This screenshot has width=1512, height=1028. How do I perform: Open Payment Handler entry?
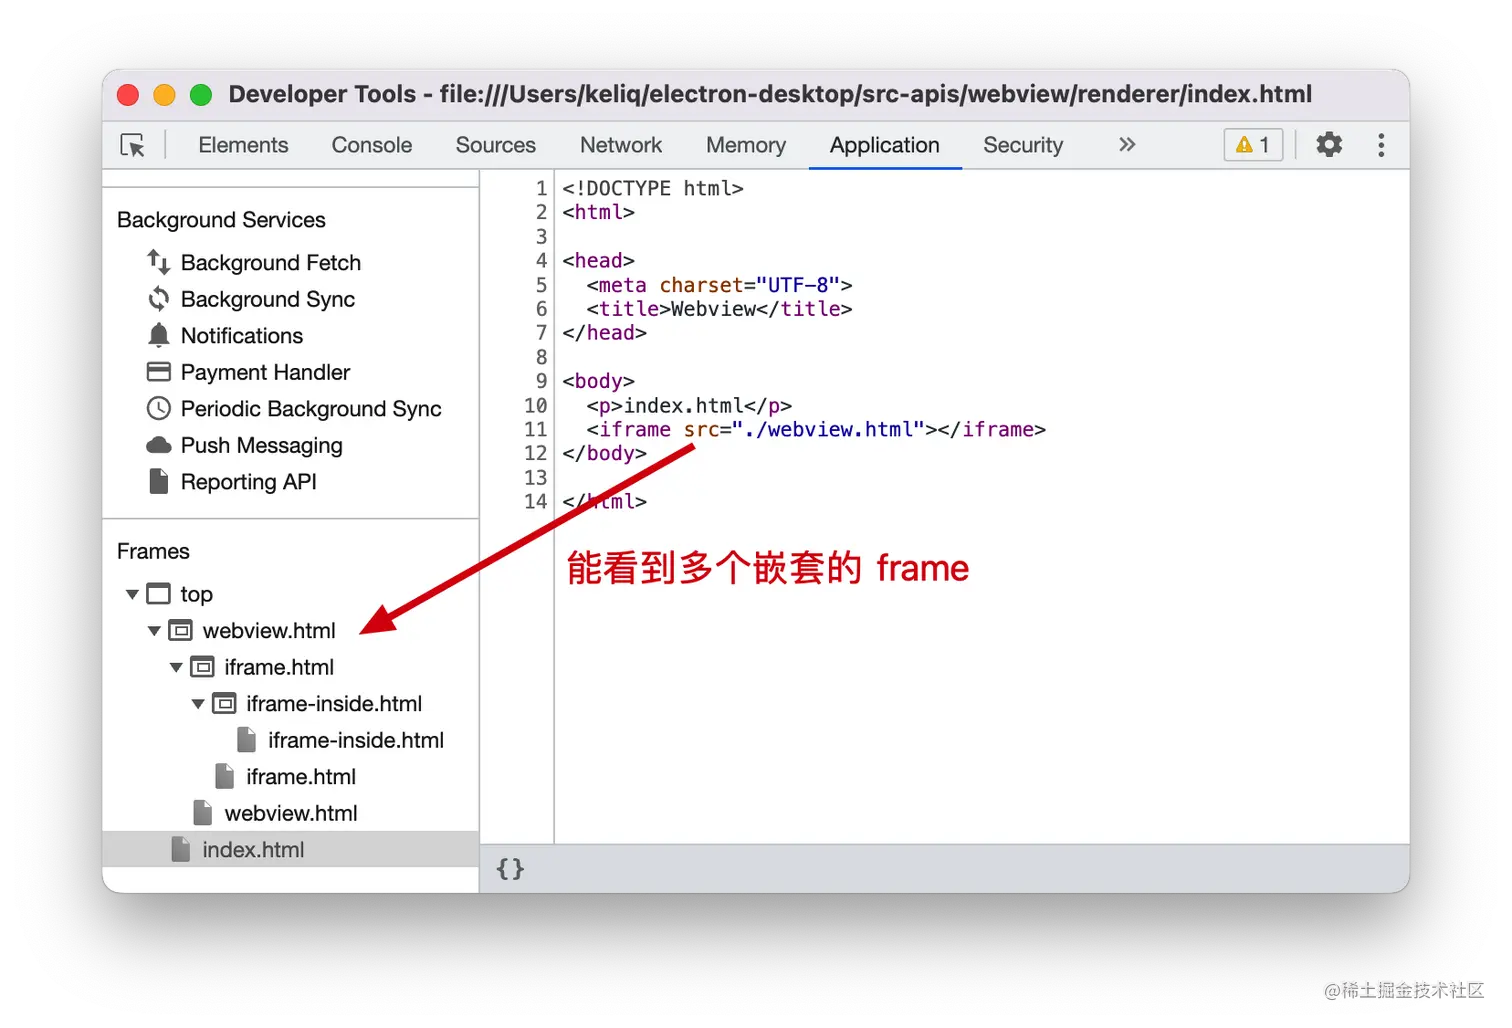point(266,372)
